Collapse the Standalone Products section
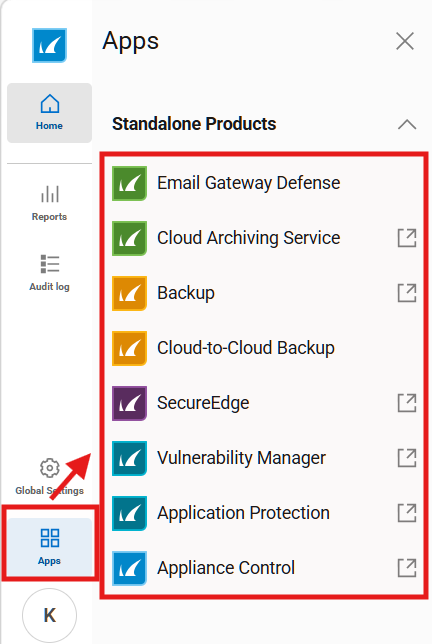Image resolution: width=432 pixels, height=644 pixels. [407, 124]
